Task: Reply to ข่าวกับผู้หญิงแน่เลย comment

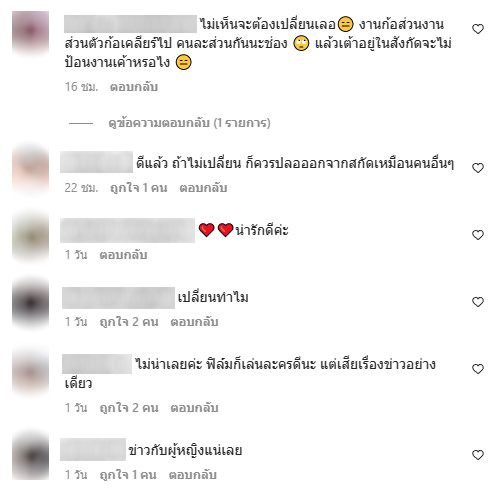Action: [192, 475]
